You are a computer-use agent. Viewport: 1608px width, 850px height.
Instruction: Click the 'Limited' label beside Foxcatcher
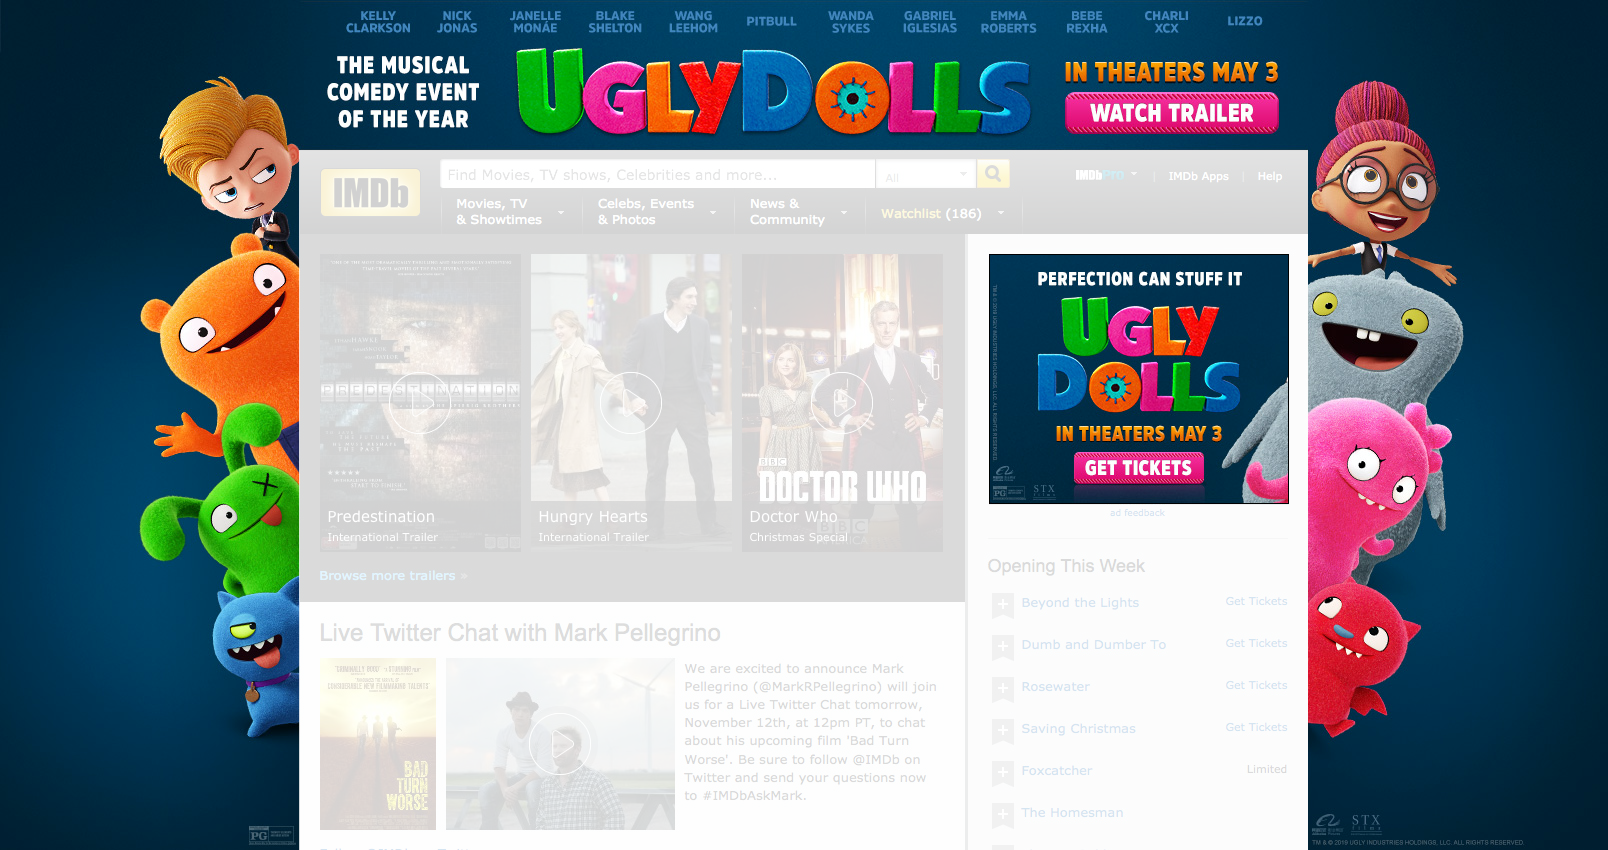(x=1266, y=769)
